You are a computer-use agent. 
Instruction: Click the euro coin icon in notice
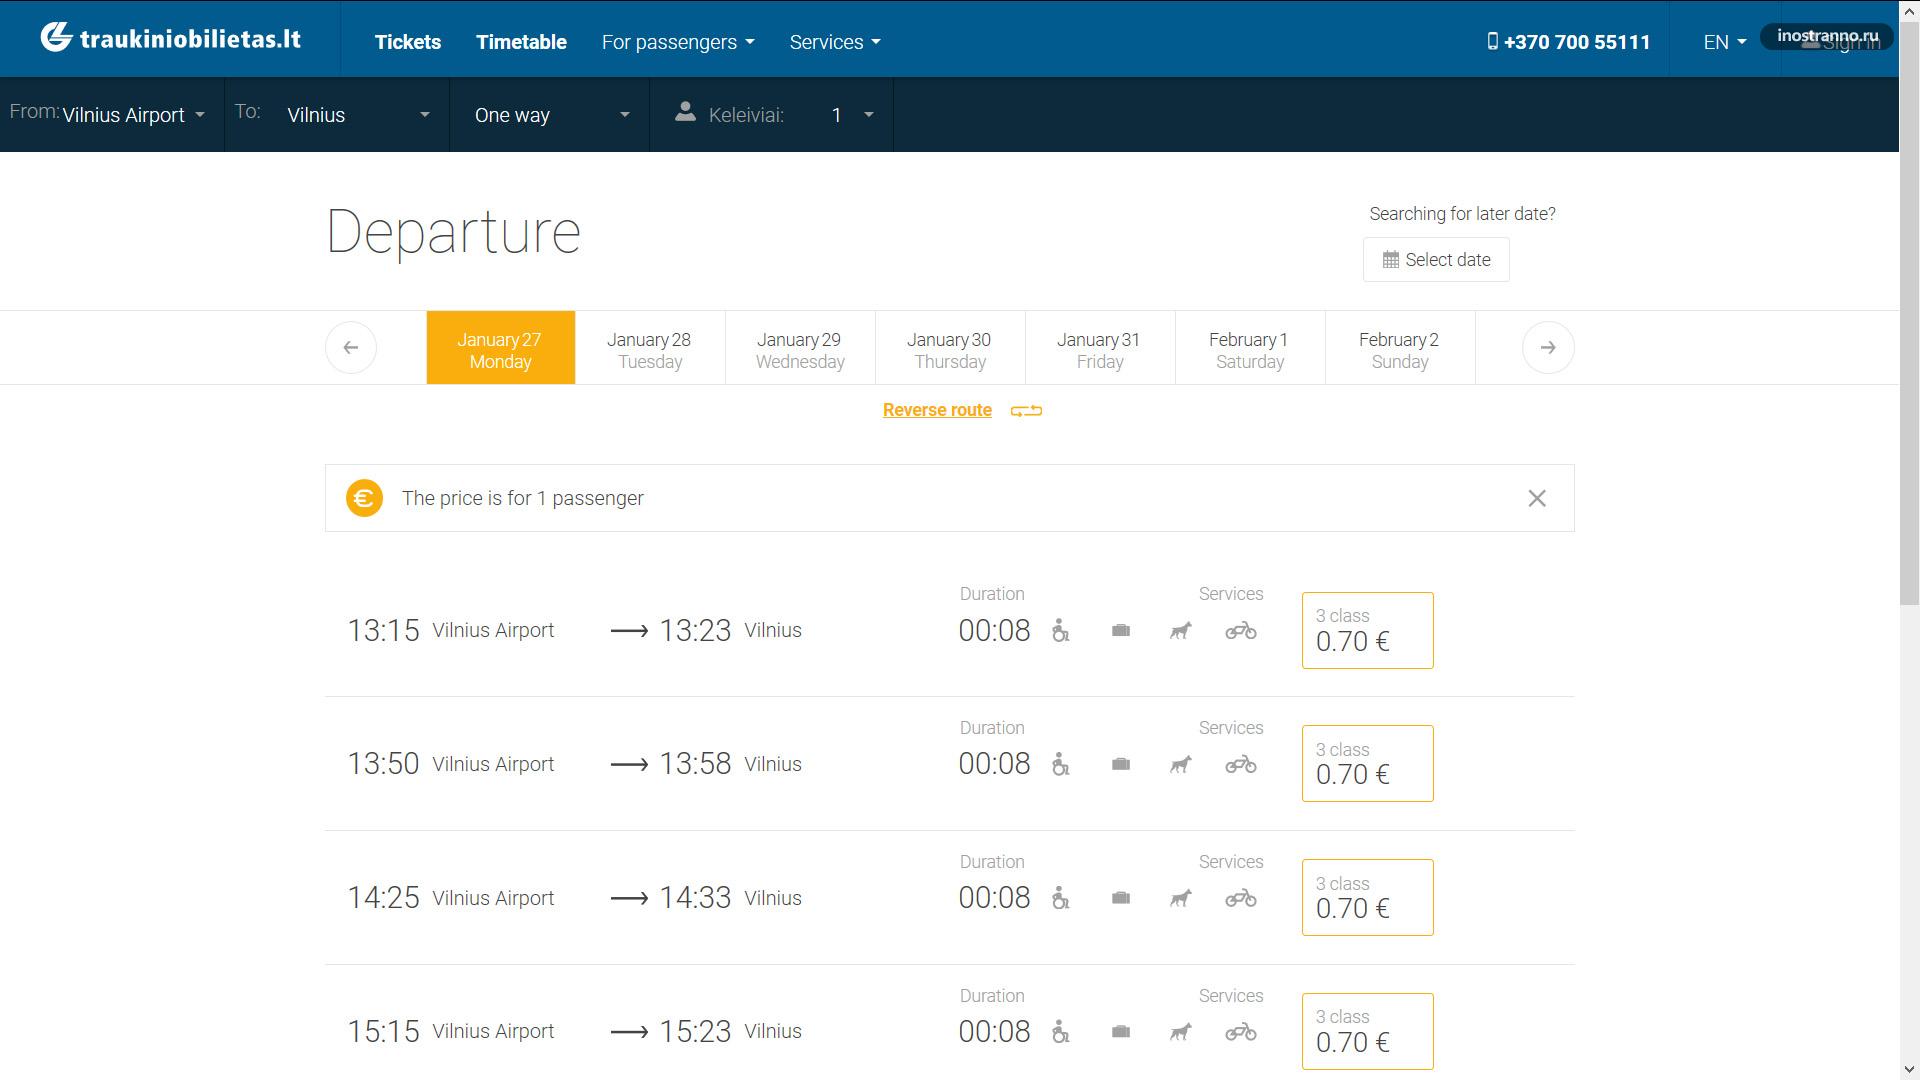pyautogui.click(x=364, y=498)
